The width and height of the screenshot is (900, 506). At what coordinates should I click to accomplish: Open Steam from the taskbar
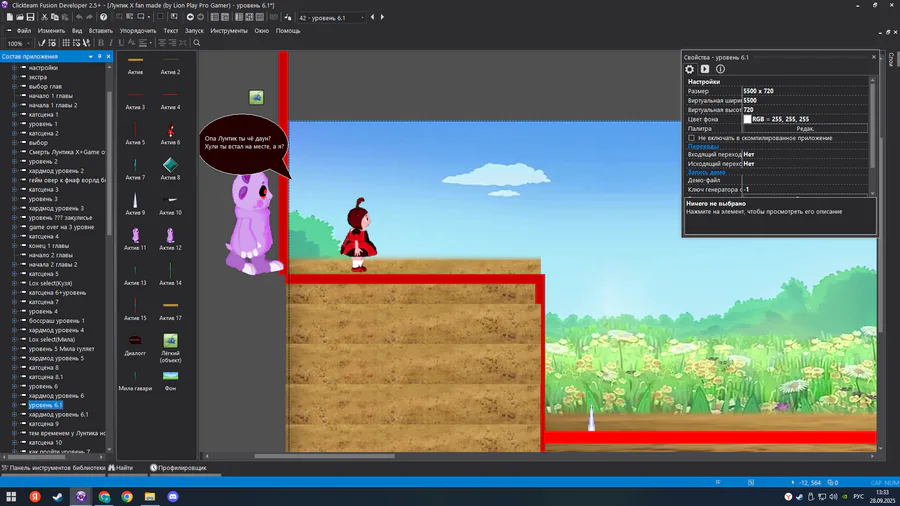click(x=58, y=497)
